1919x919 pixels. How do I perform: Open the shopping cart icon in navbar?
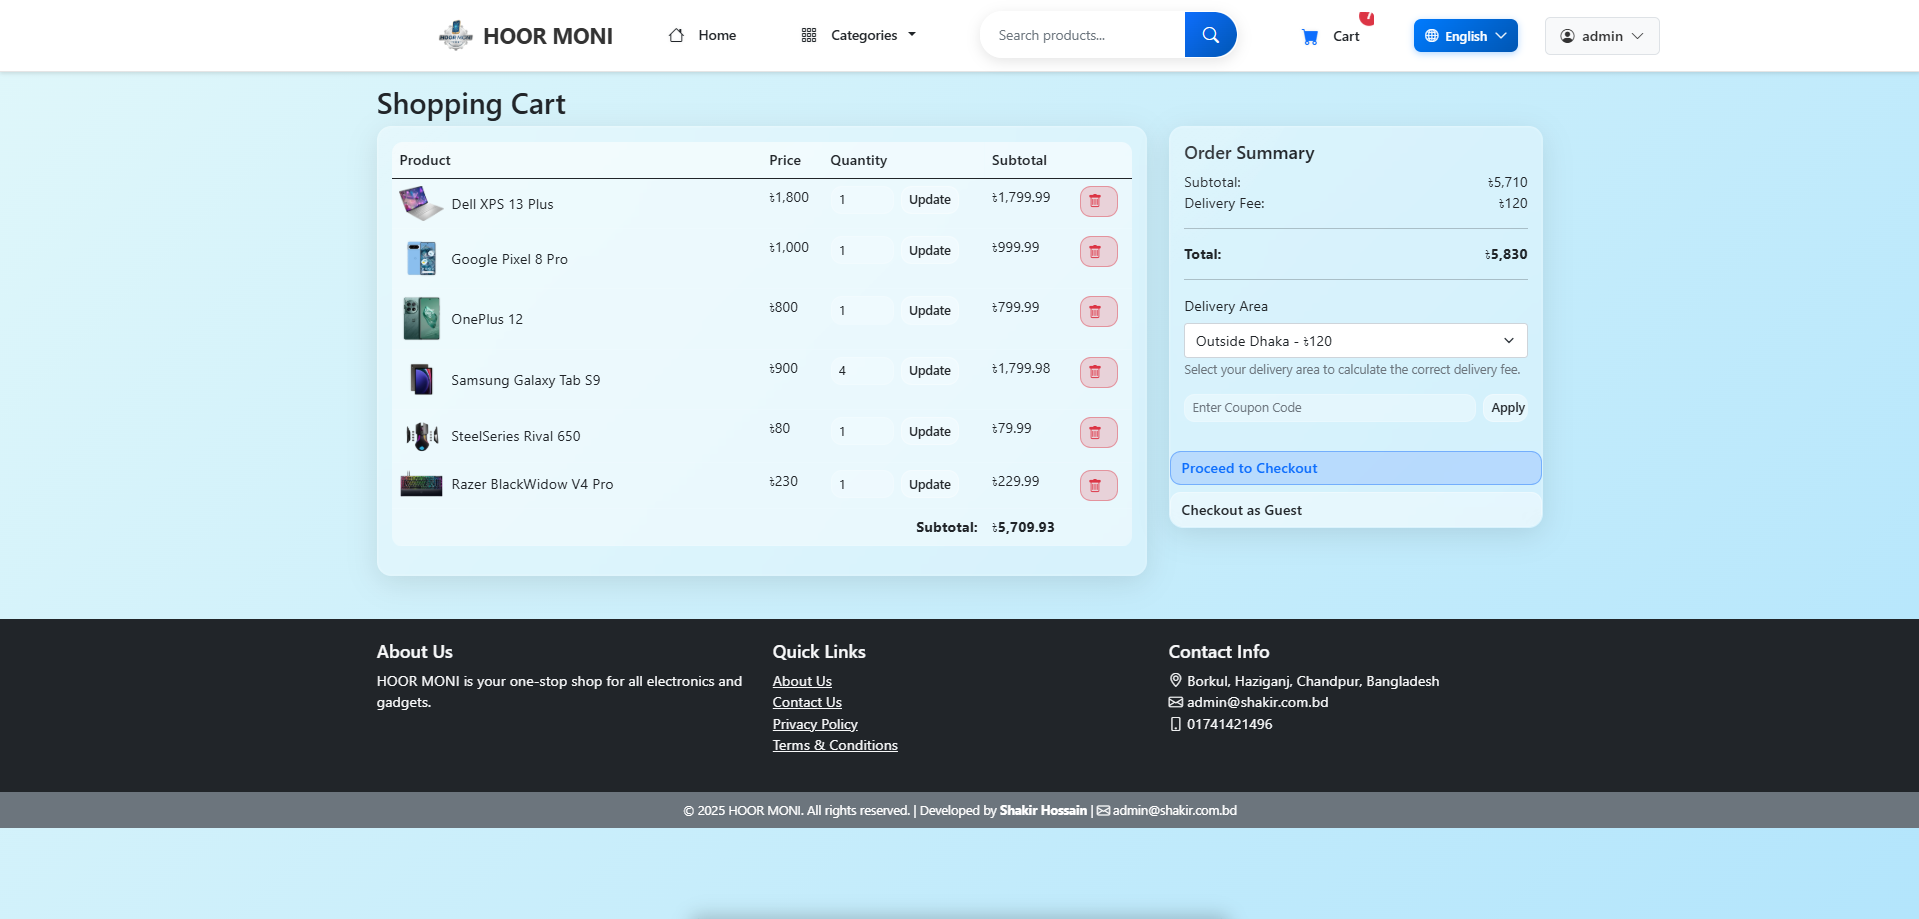pyautogui.click(x=1310, y=37)
